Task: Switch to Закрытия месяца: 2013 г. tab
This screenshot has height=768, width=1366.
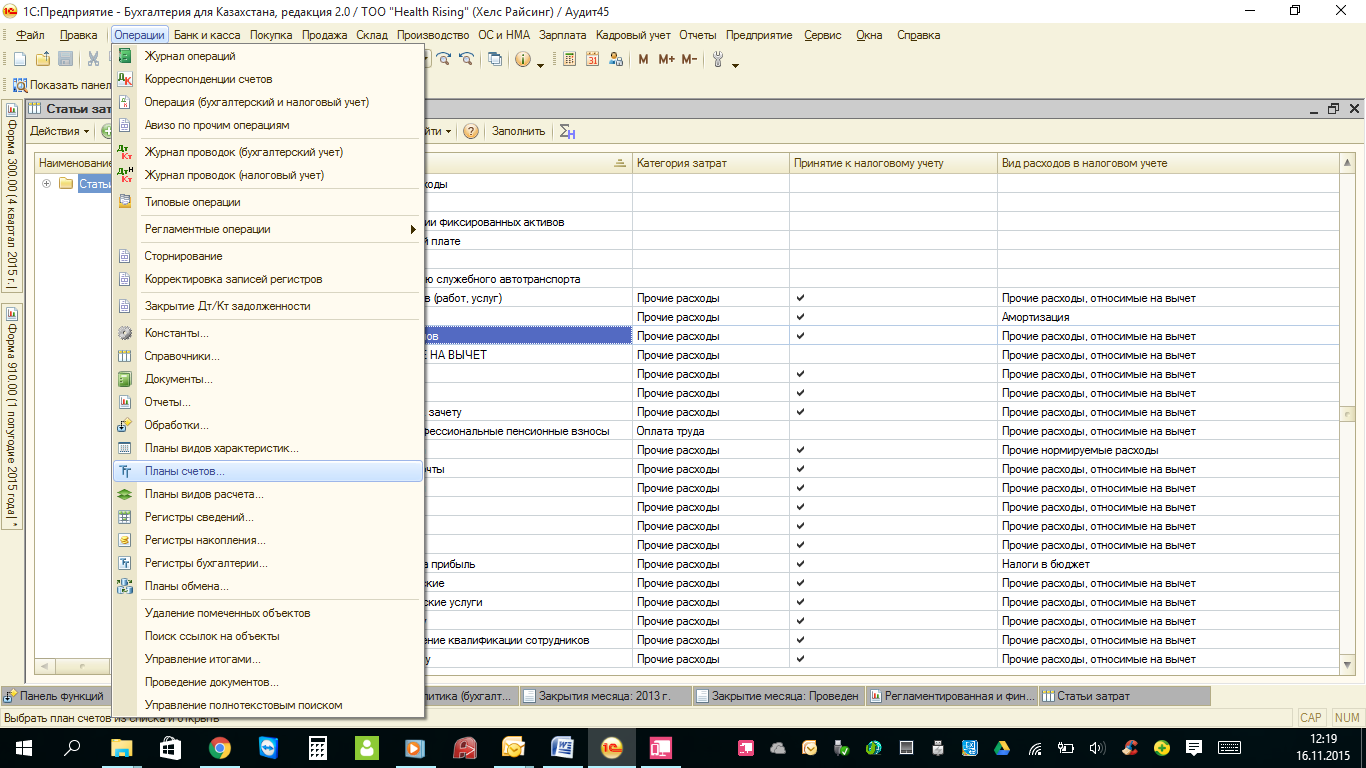Action: pyautogui.click(x=605, y=696)
